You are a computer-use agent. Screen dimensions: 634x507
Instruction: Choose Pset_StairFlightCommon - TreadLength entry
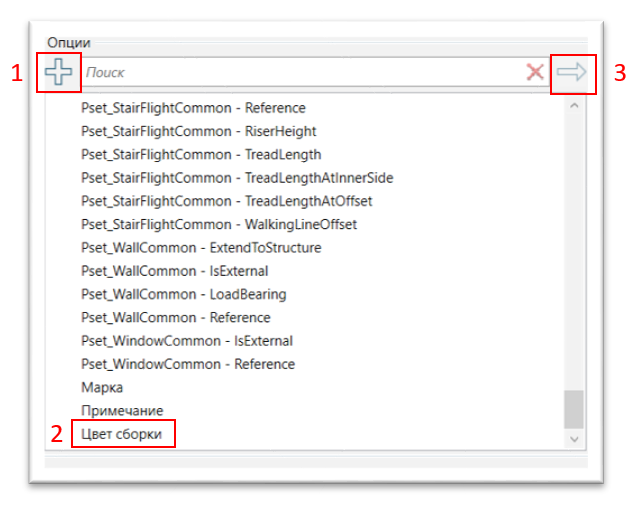[201, 154]
